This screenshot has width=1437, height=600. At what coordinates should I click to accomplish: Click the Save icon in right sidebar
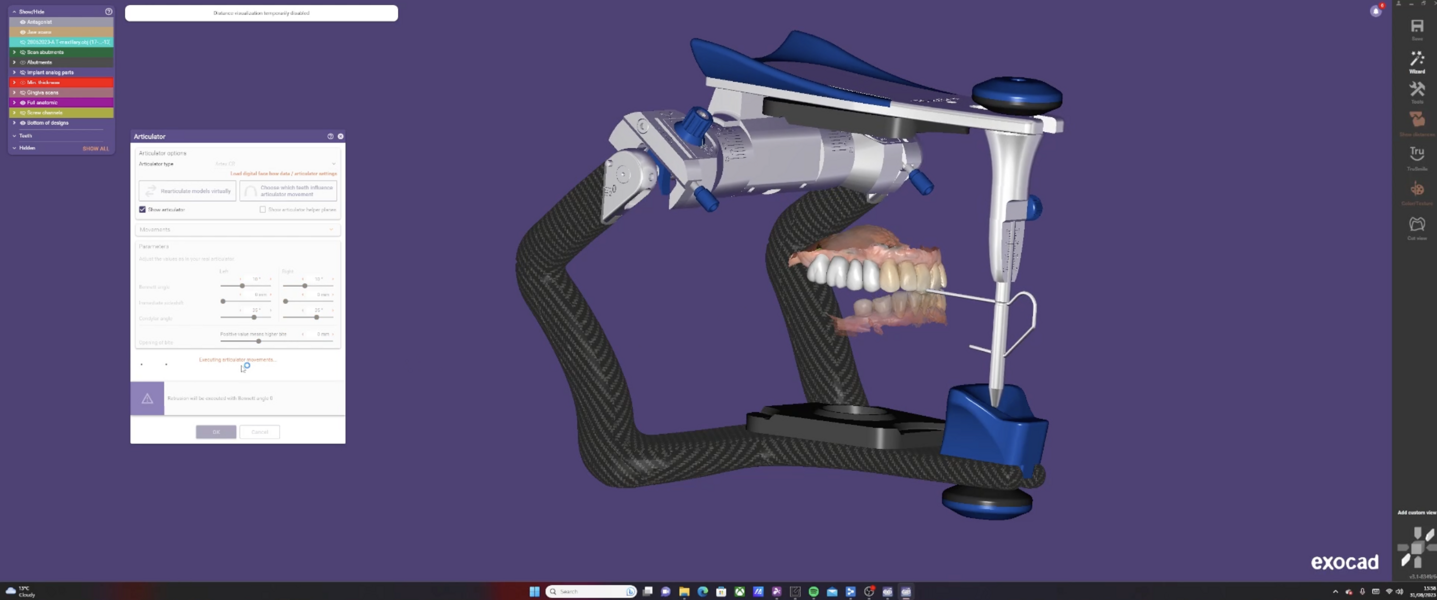(x=1416, y=28)
